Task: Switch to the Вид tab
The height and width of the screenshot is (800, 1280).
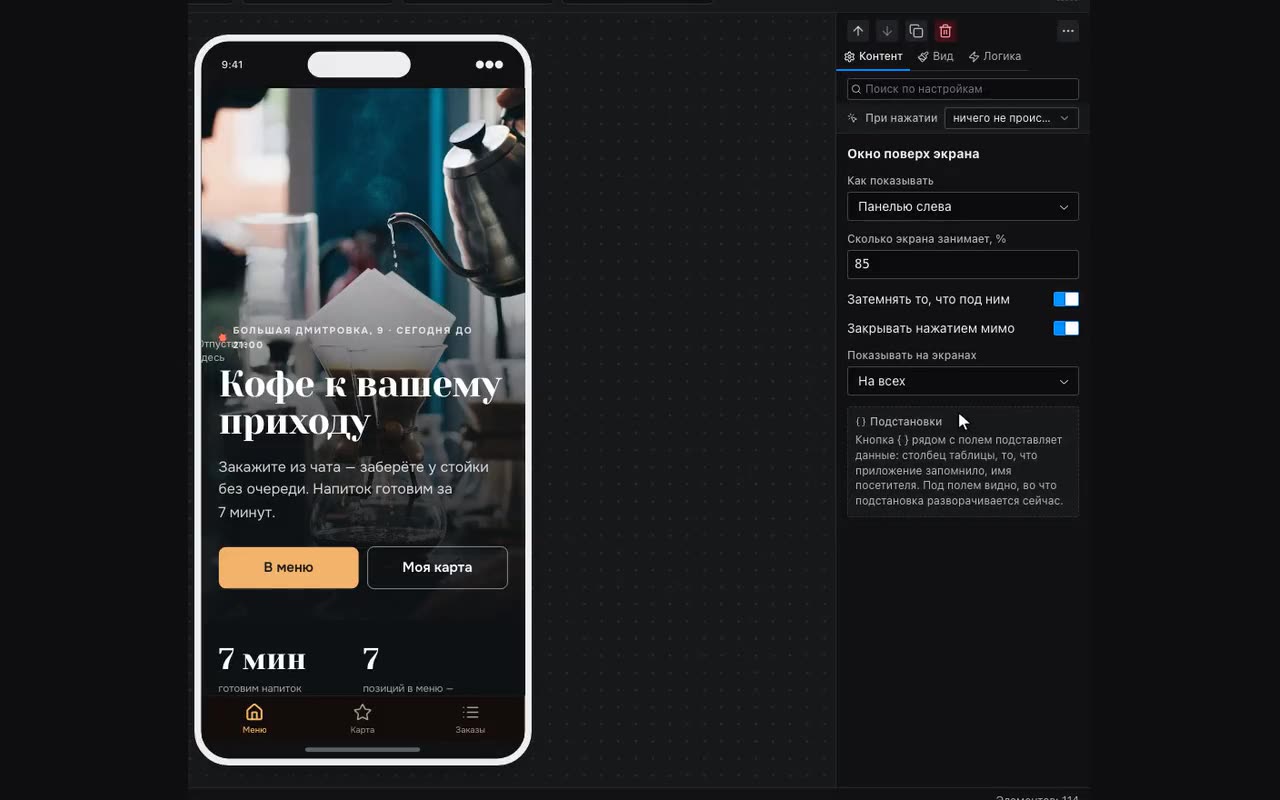Action: point(936,56)
